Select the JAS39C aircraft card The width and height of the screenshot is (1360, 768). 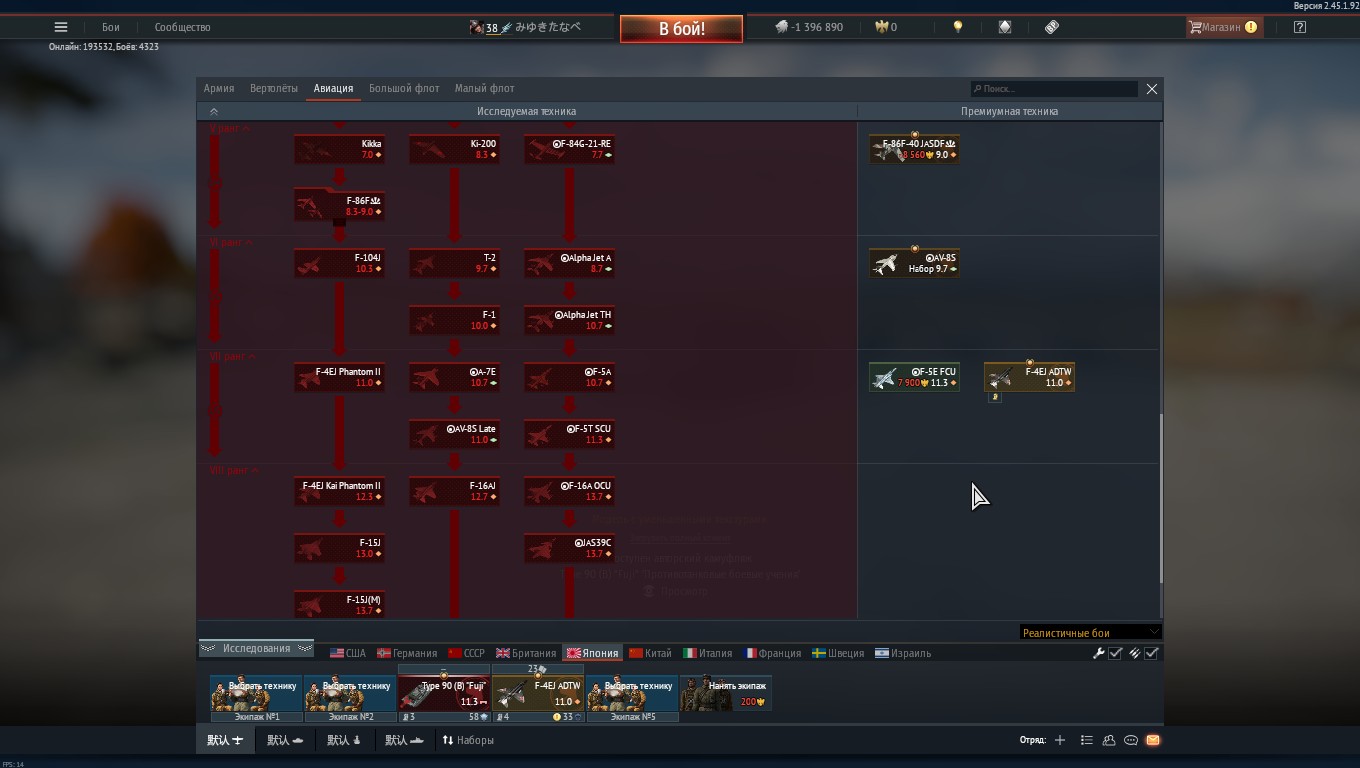(570, 548)
